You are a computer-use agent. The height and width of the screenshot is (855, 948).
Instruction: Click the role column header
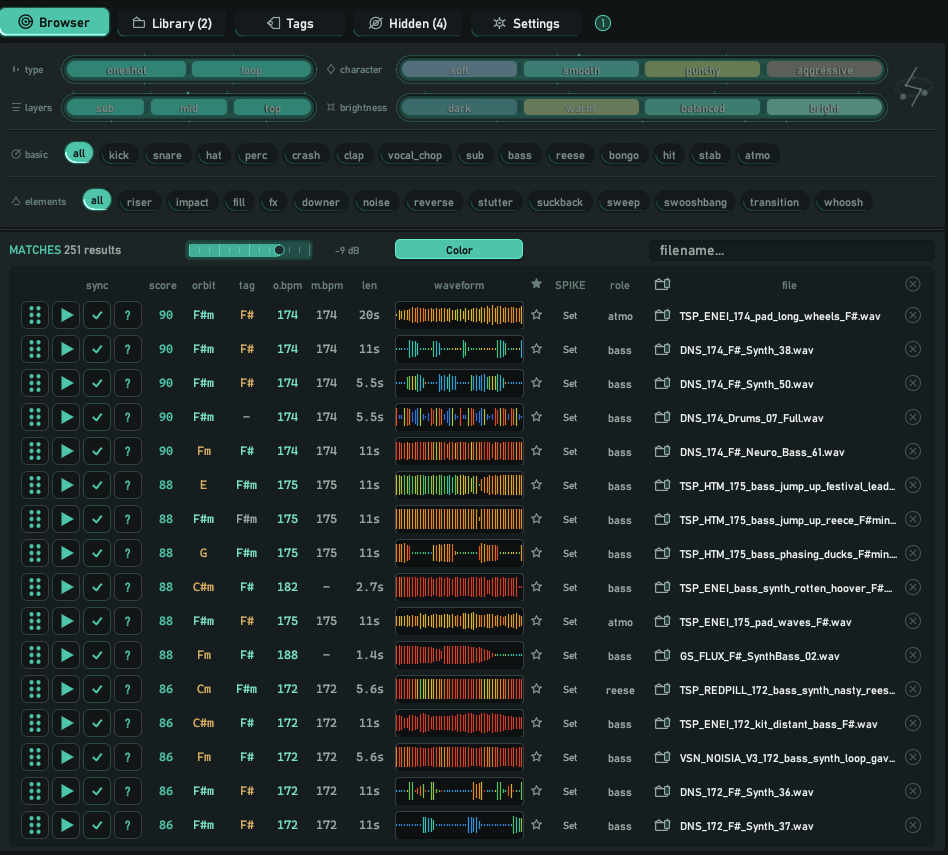(x=620, y=285)
